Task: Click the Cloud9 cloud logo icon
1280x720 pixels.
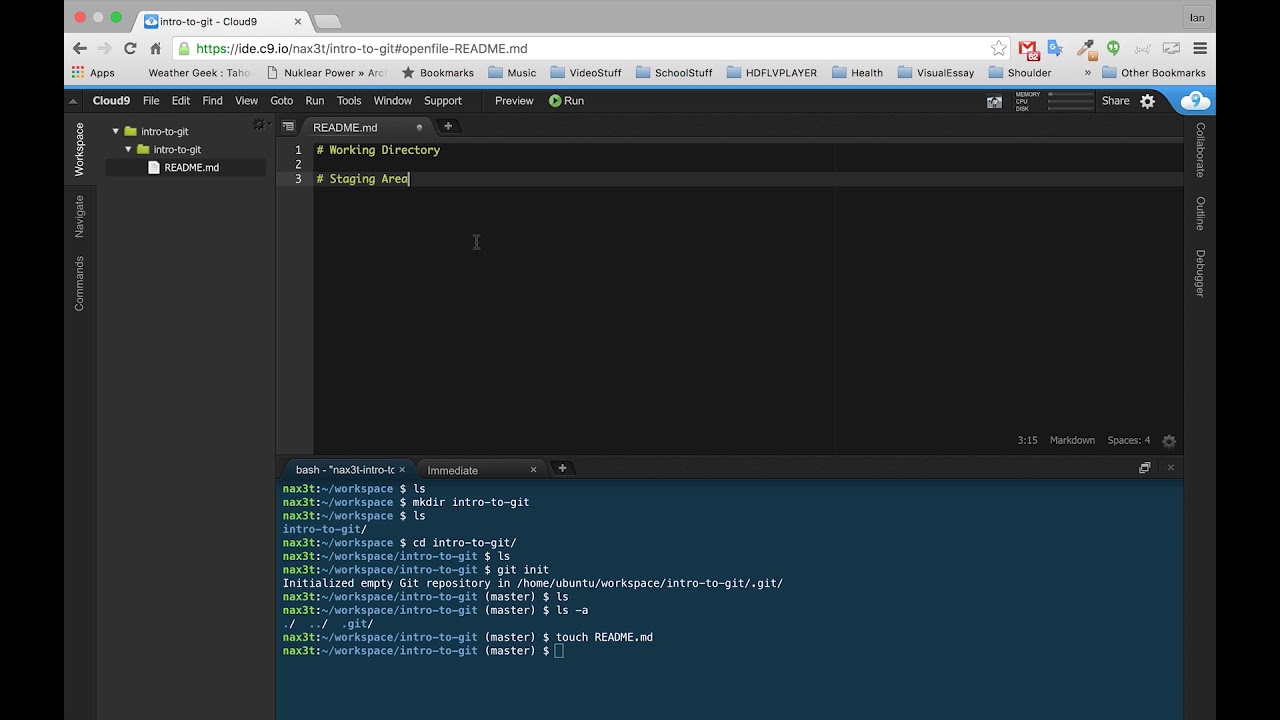Action: coord(1195,101)
